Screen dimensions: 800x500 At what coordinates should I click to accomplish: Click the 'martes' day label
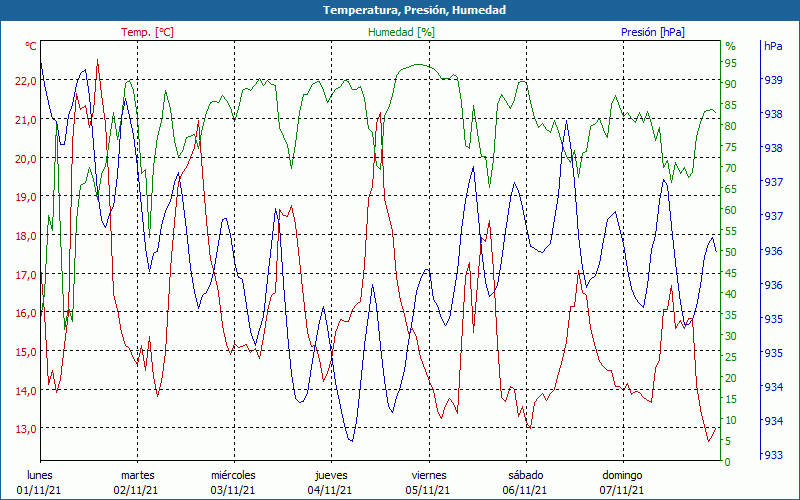click(x=137, y=475)
